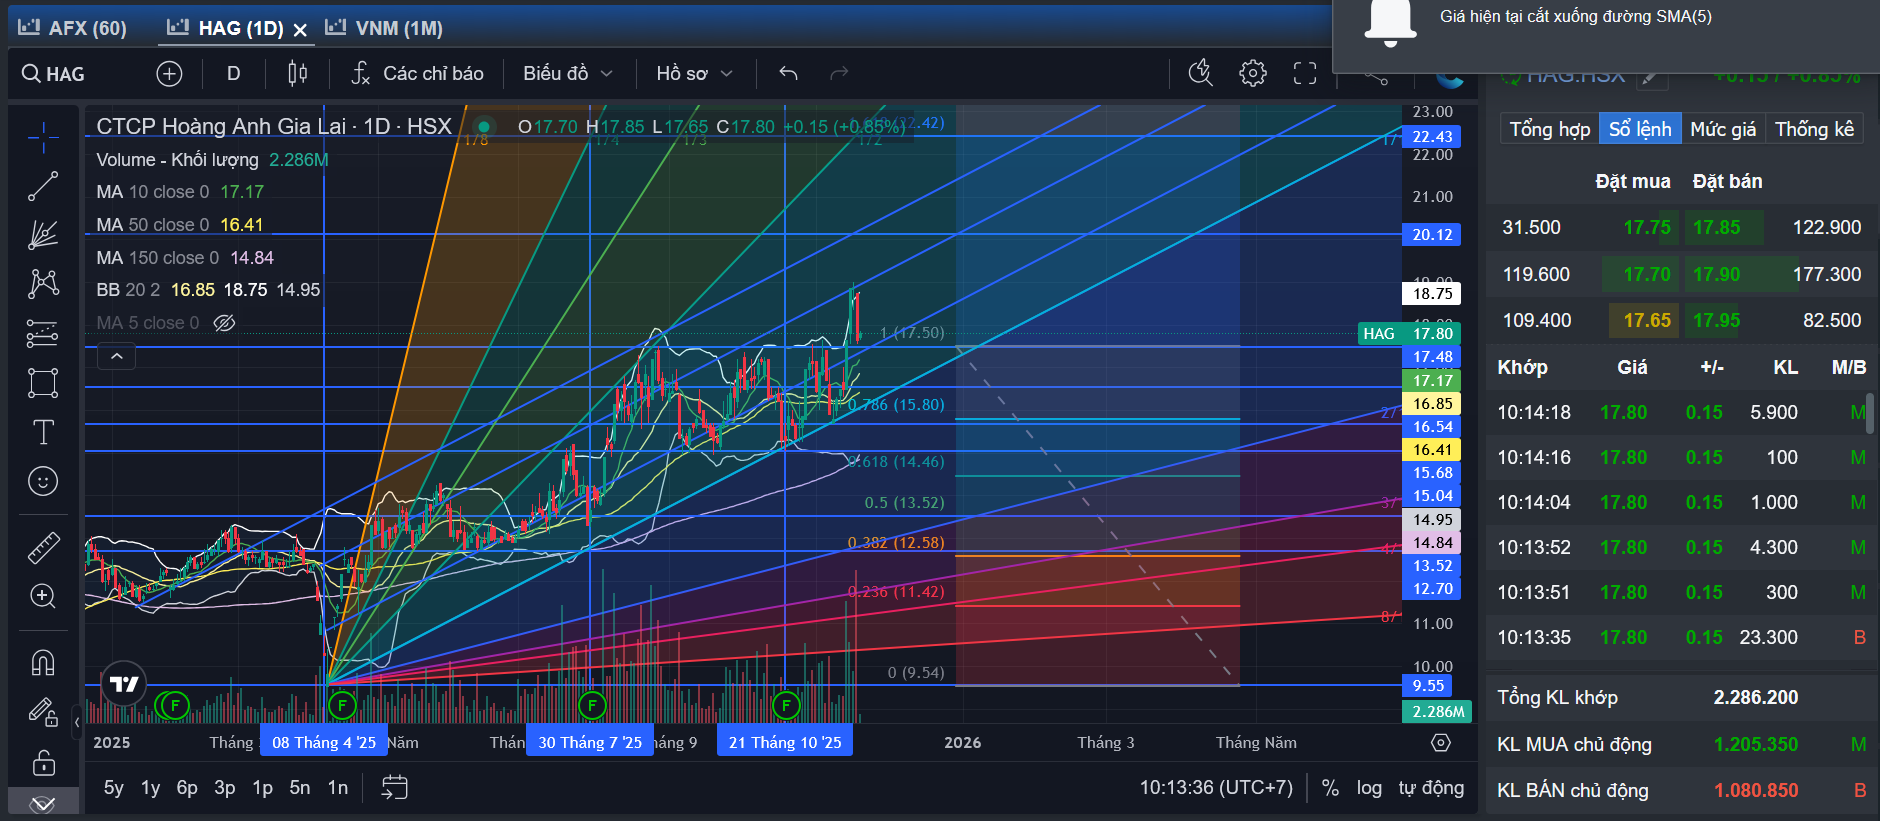Open chart settings gear
This screenshot has height=821, width=1880.
[1253, 73]
